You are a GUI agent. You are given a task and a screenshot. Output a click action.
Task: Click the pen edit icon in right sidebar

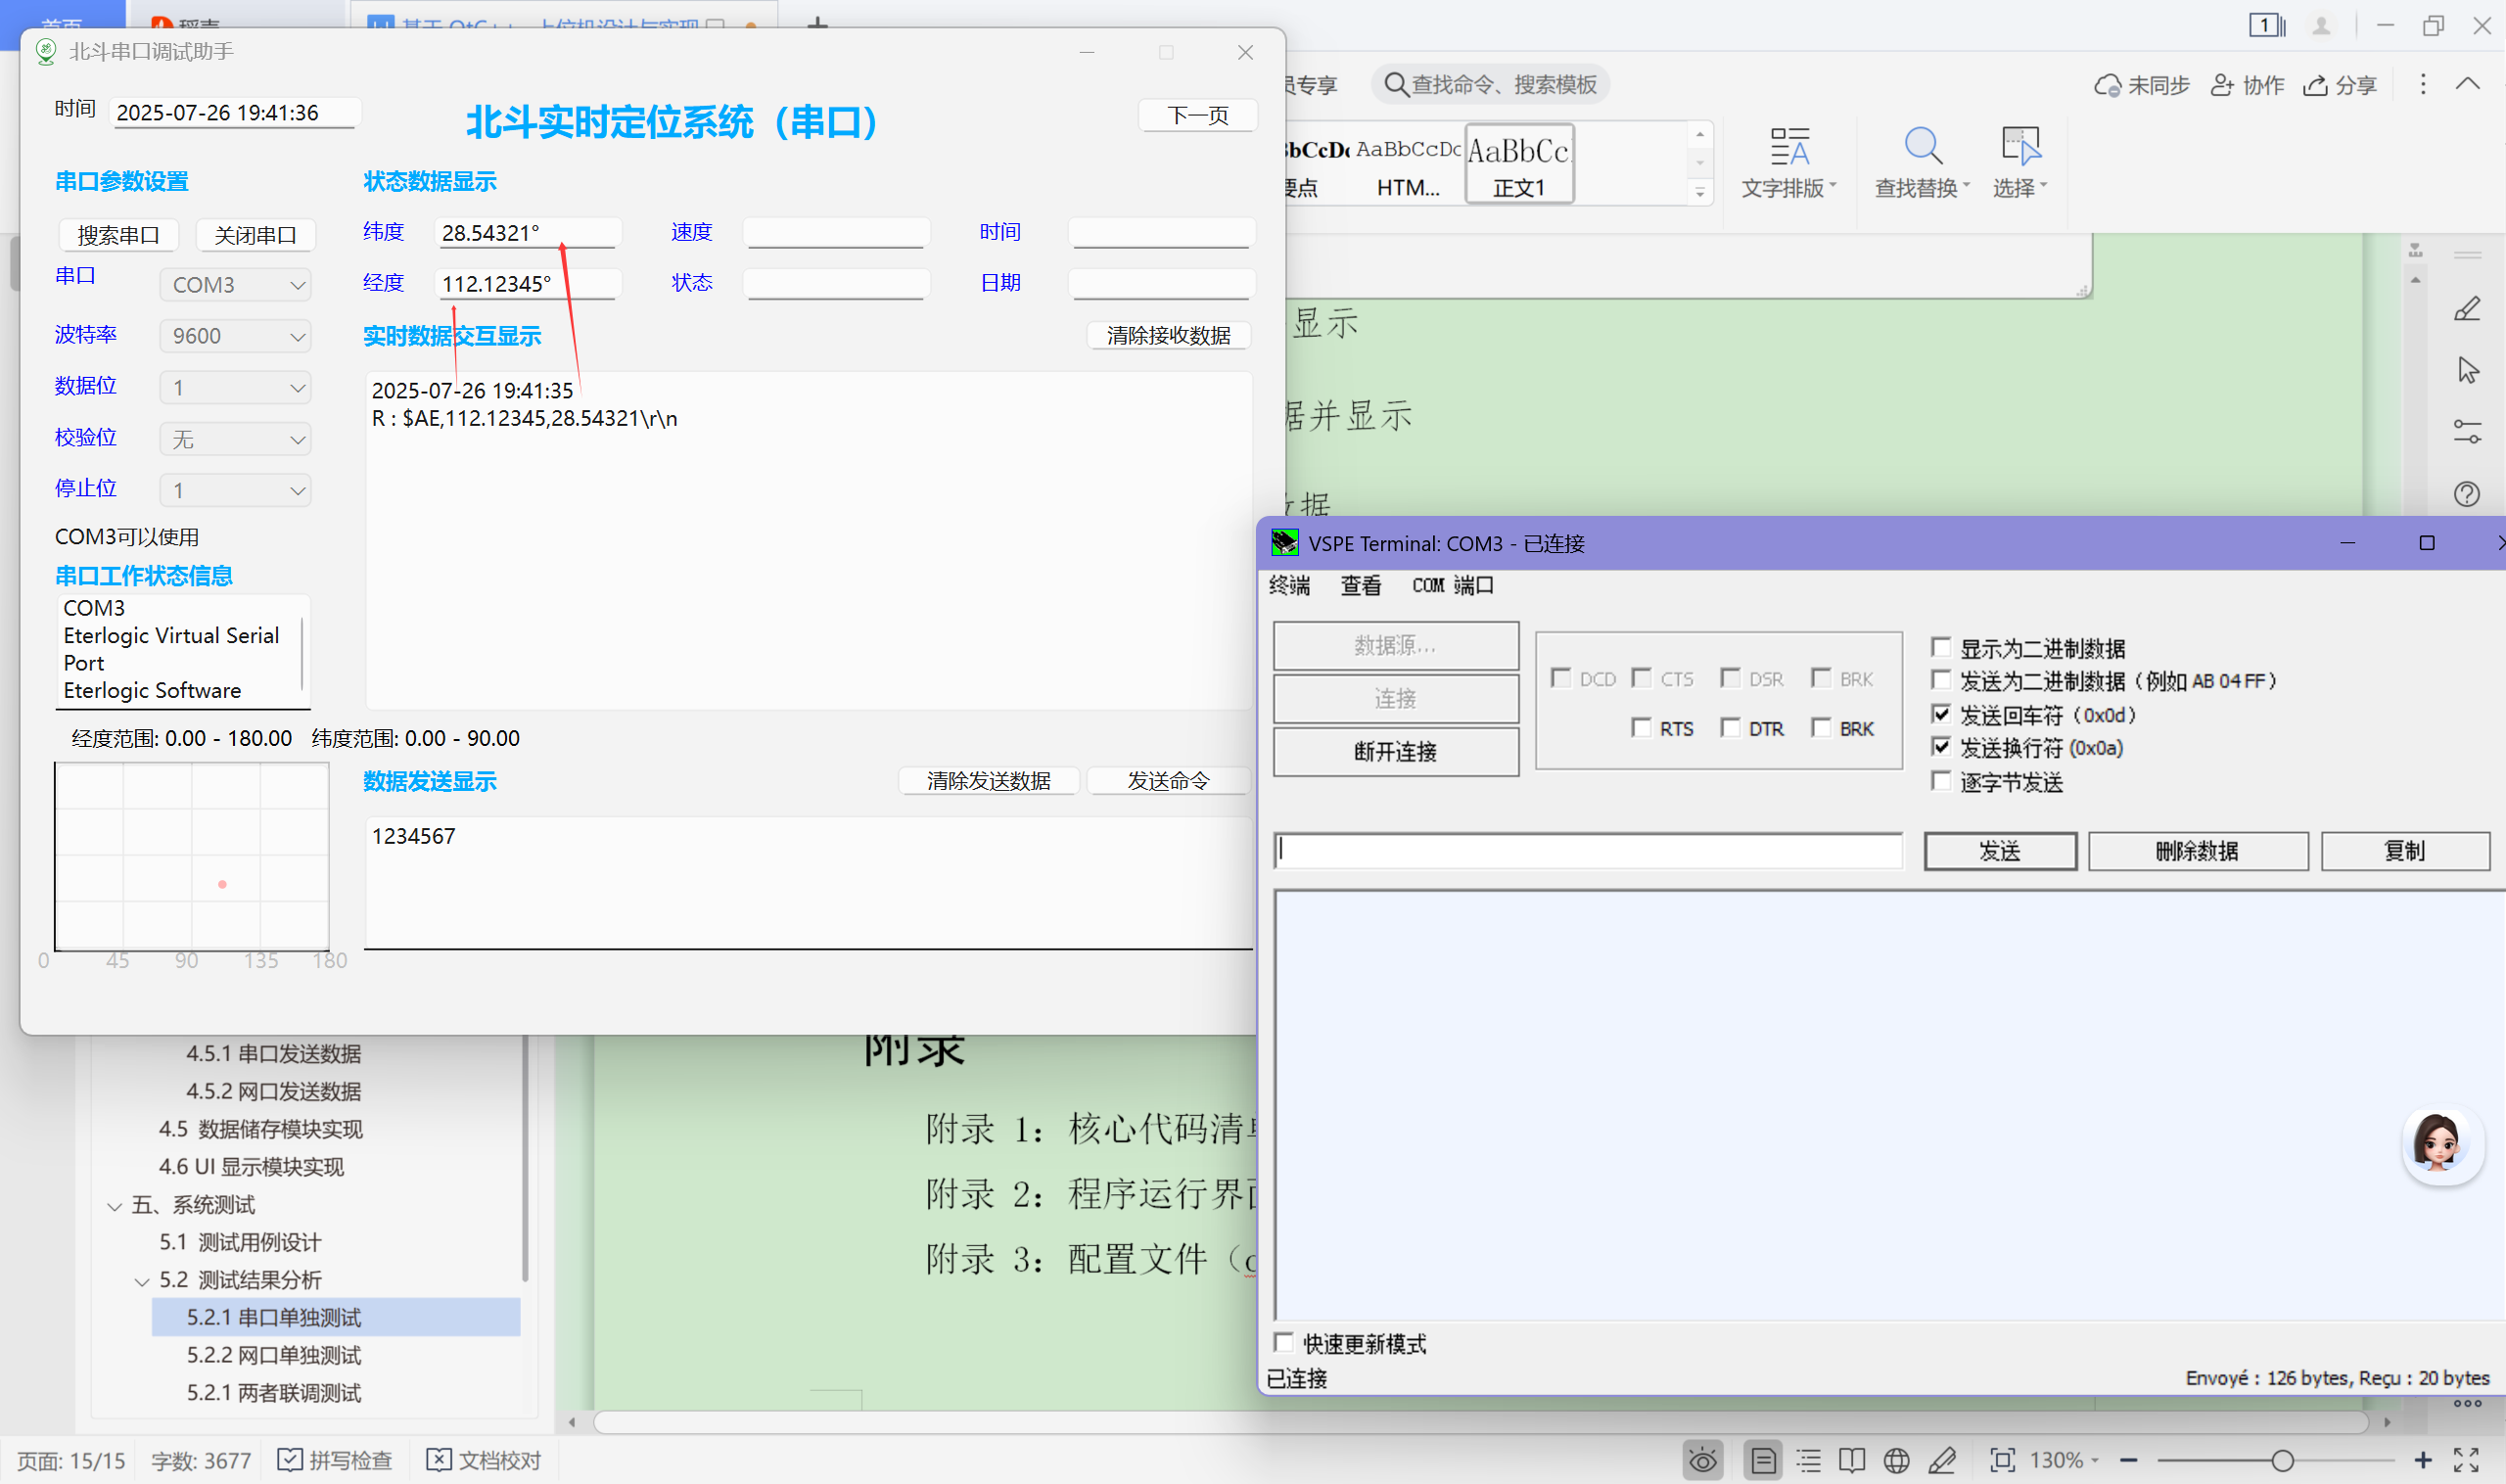click(2466, 309)
